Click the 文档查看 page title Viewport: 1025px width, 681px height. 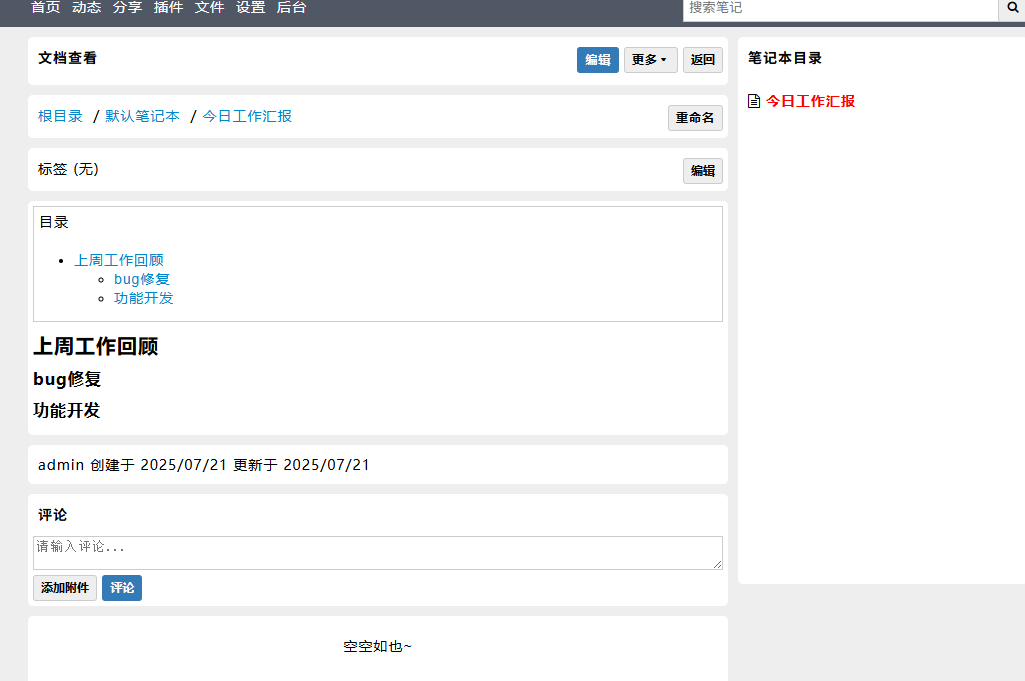click(x=67, y=58)
